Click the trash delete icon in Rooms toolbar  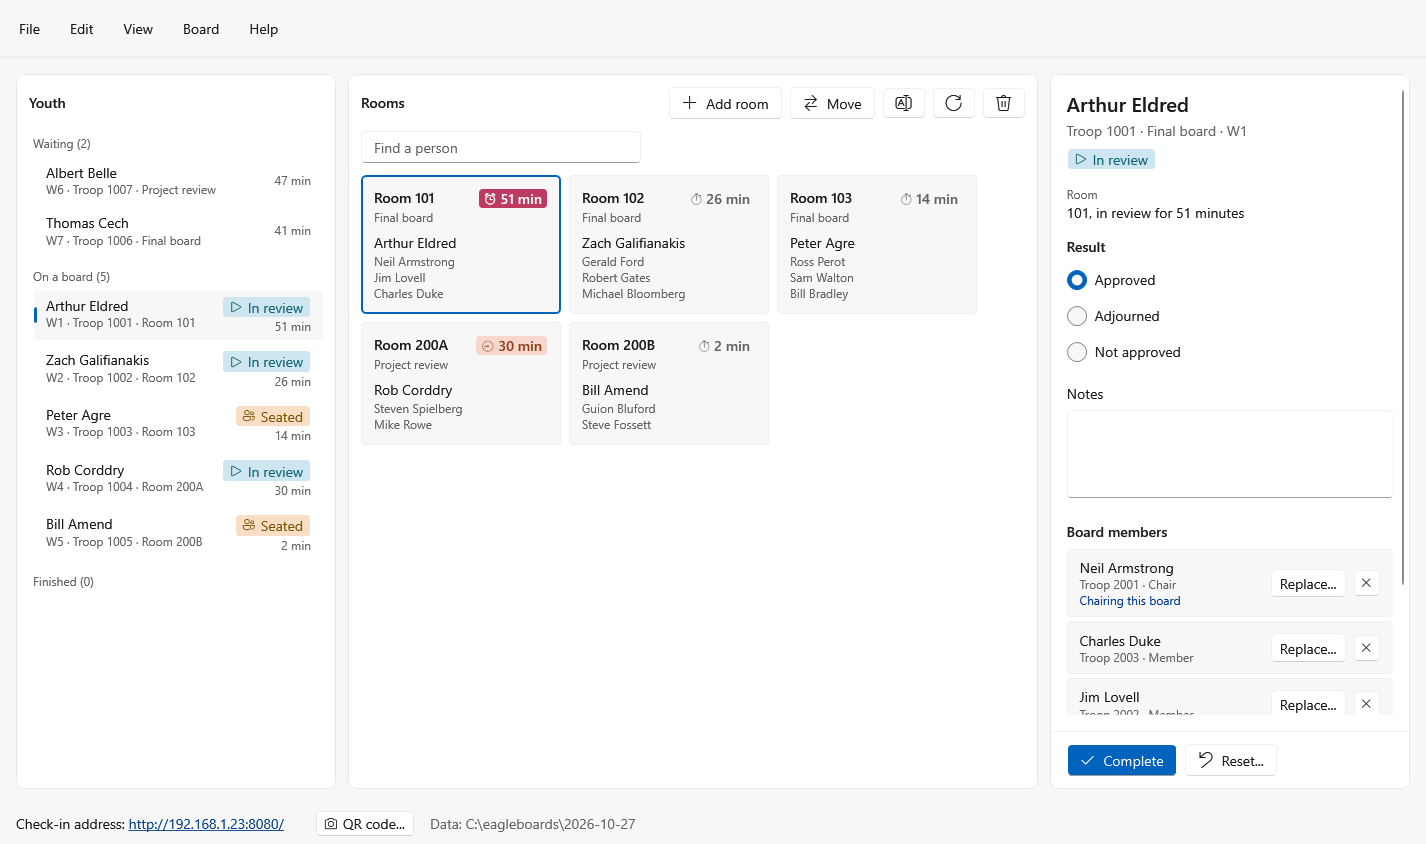pos(1004,103)
